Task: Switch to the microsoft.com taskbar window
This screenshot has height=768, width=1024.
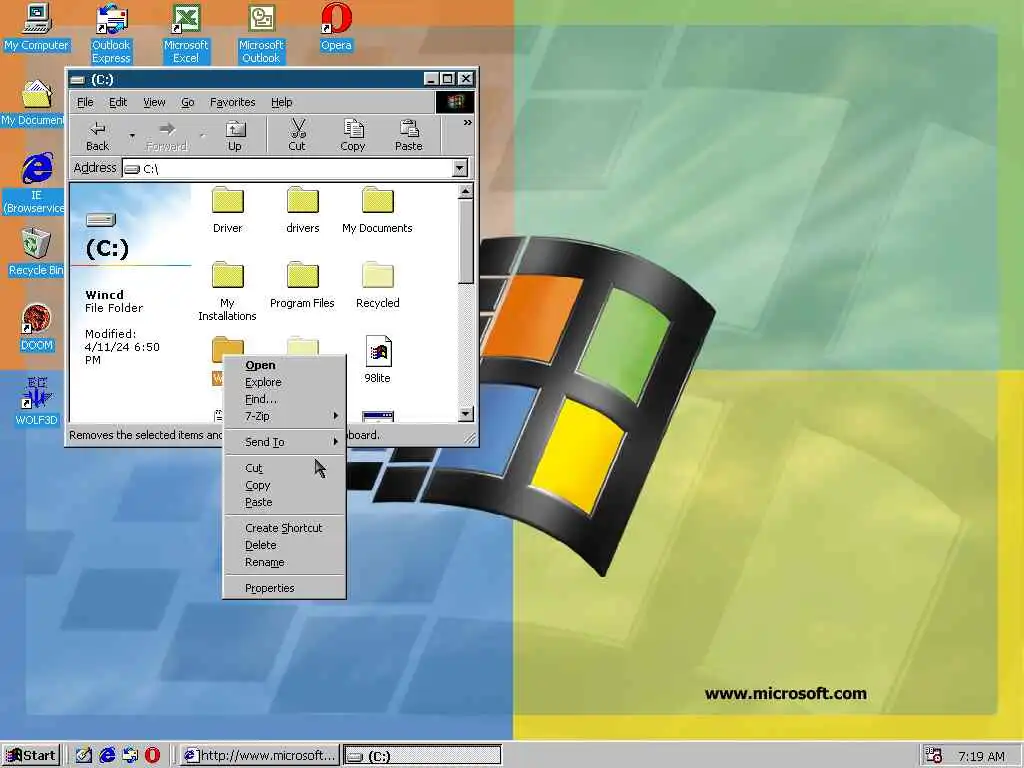Action: click(x=260, y=756)
